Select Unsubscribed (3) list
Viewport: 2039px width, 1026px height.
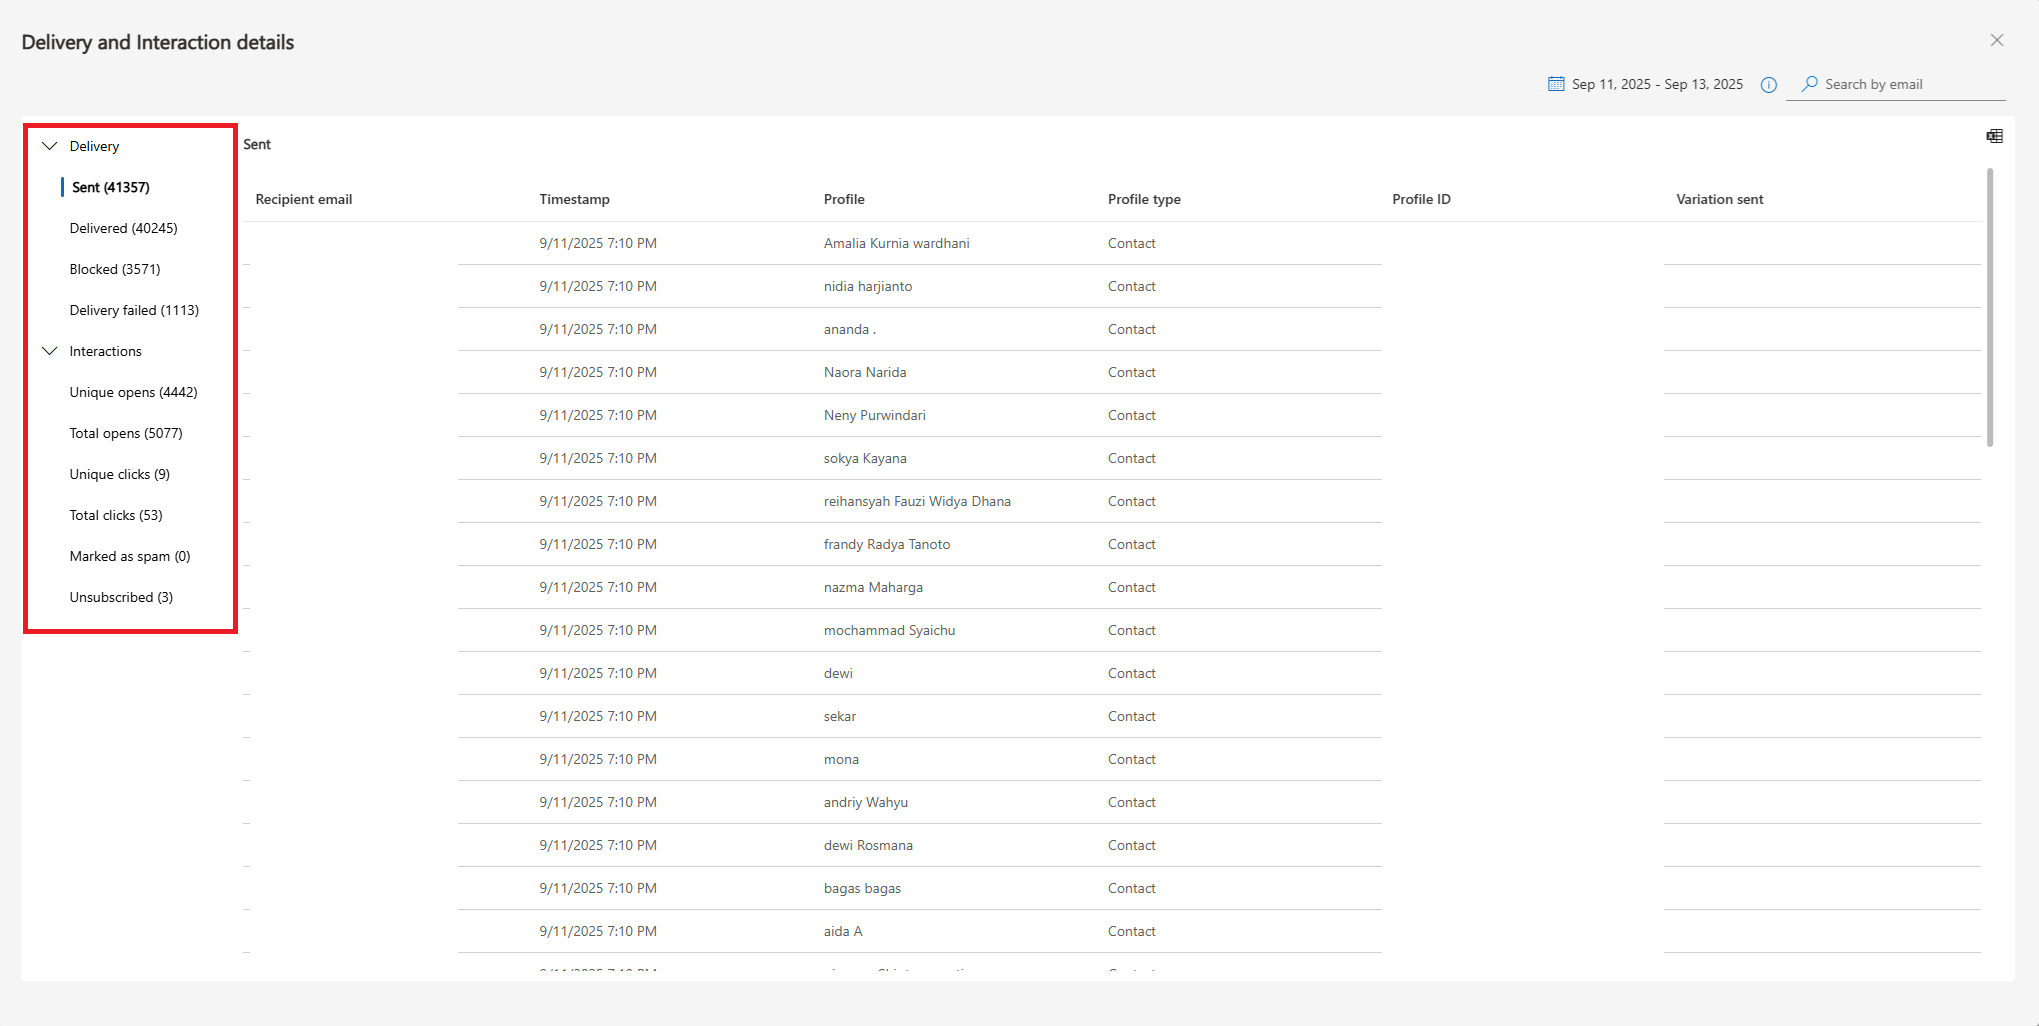click(121, 597)
